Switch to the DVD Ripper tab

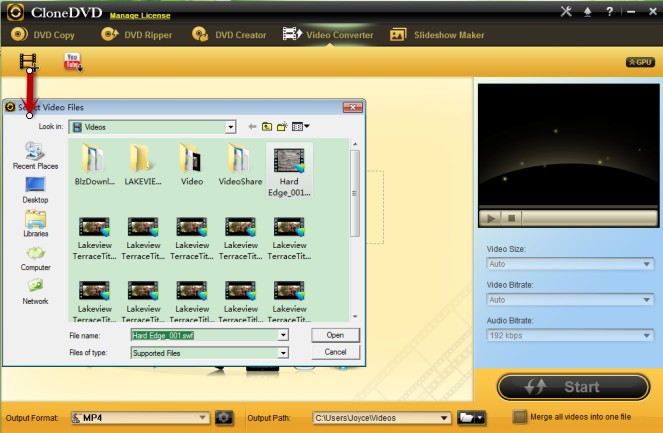coord(137,35)
